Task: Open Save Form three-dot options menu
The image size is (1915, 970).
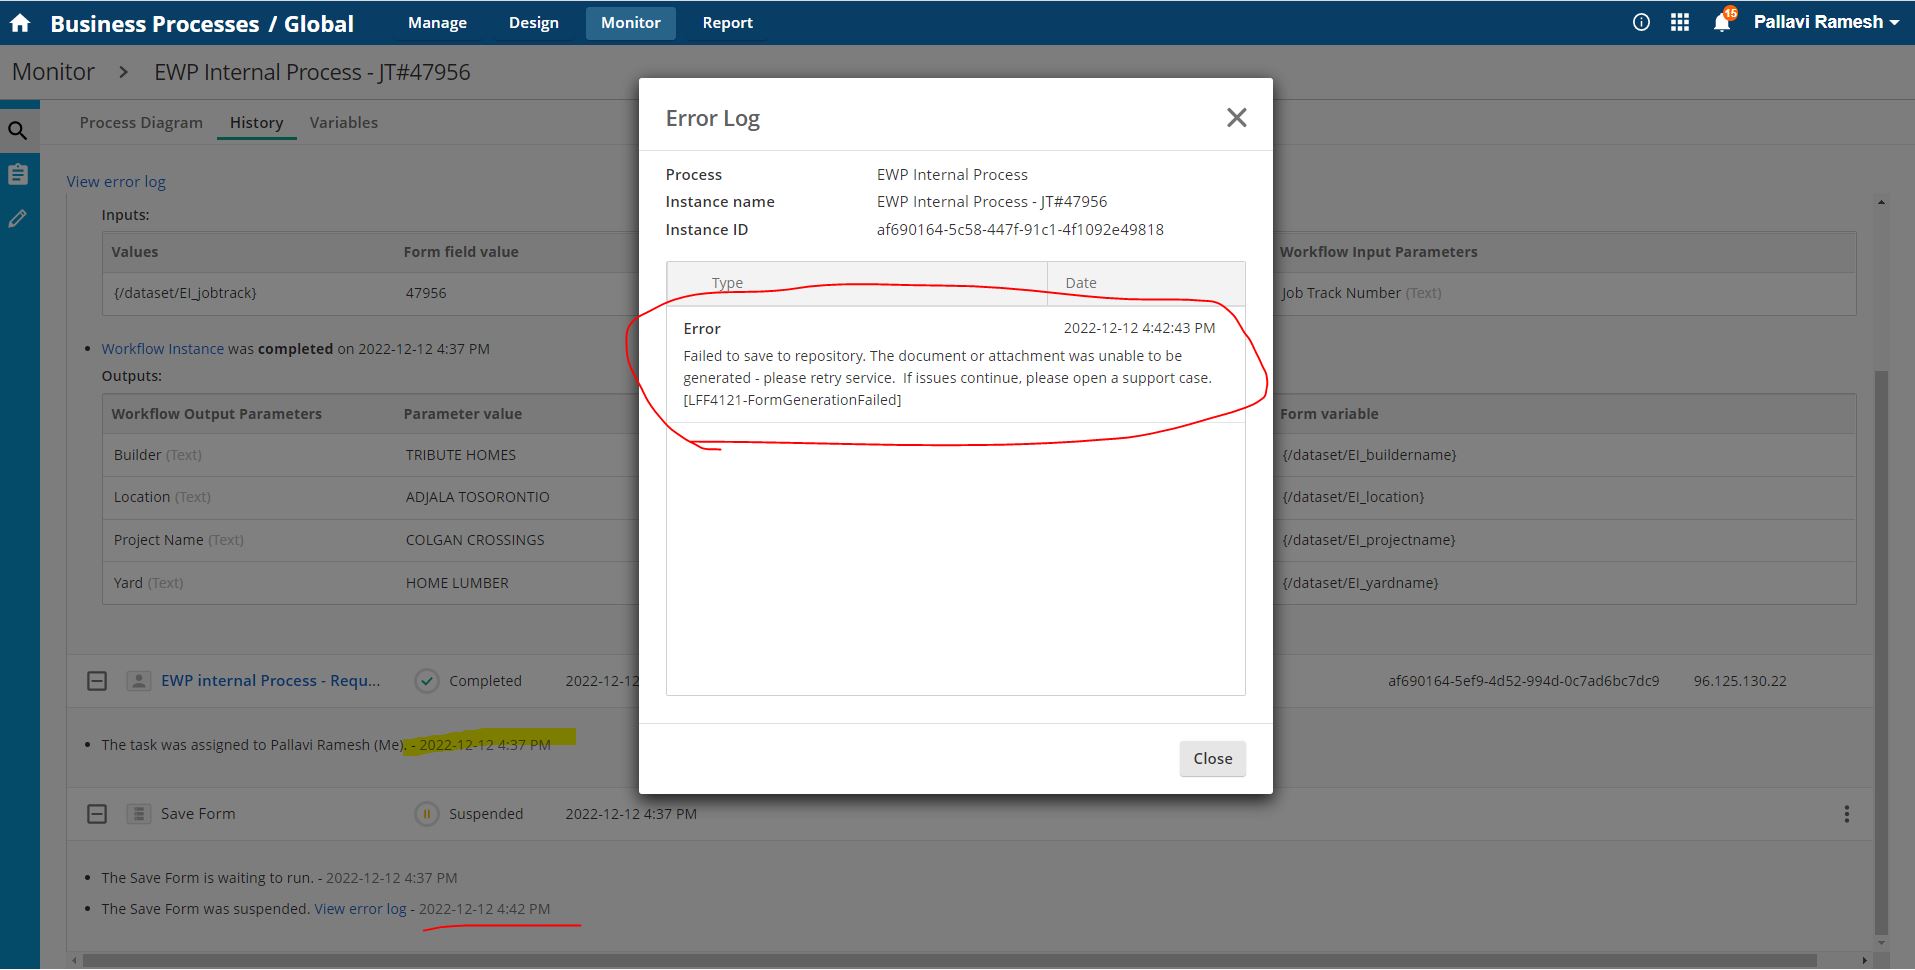Action: tap(1846, 814)
